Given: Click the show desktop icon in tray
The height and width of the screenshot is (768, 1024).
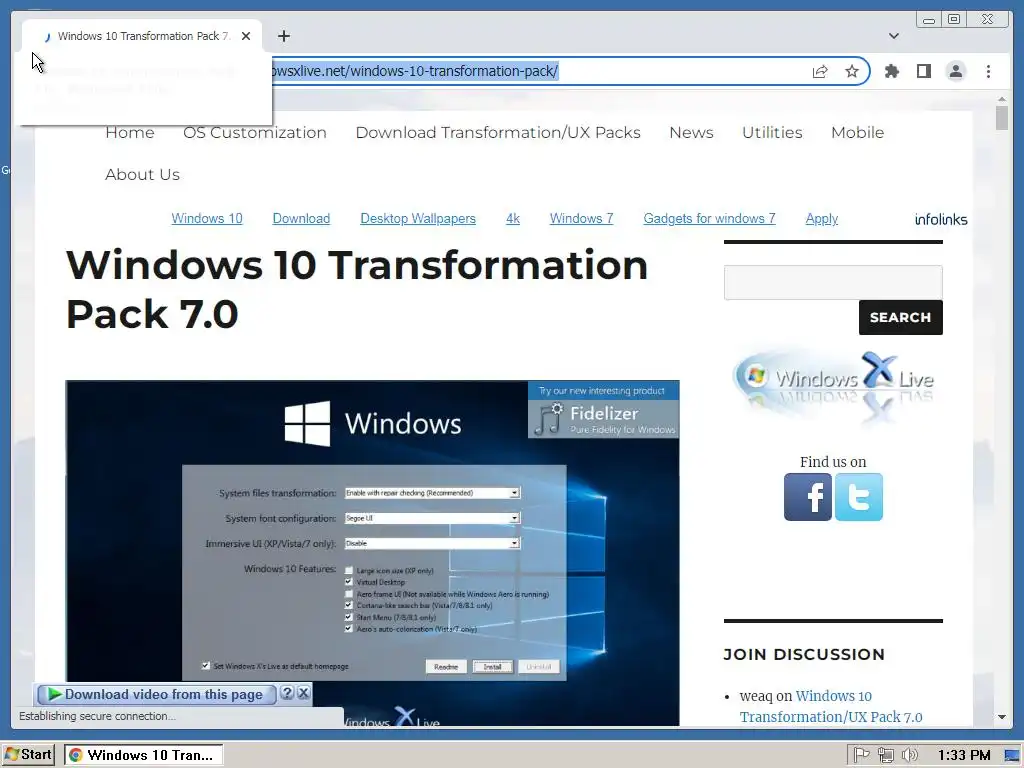Looking at the screenshot, I should click(x=1013, y=756).
